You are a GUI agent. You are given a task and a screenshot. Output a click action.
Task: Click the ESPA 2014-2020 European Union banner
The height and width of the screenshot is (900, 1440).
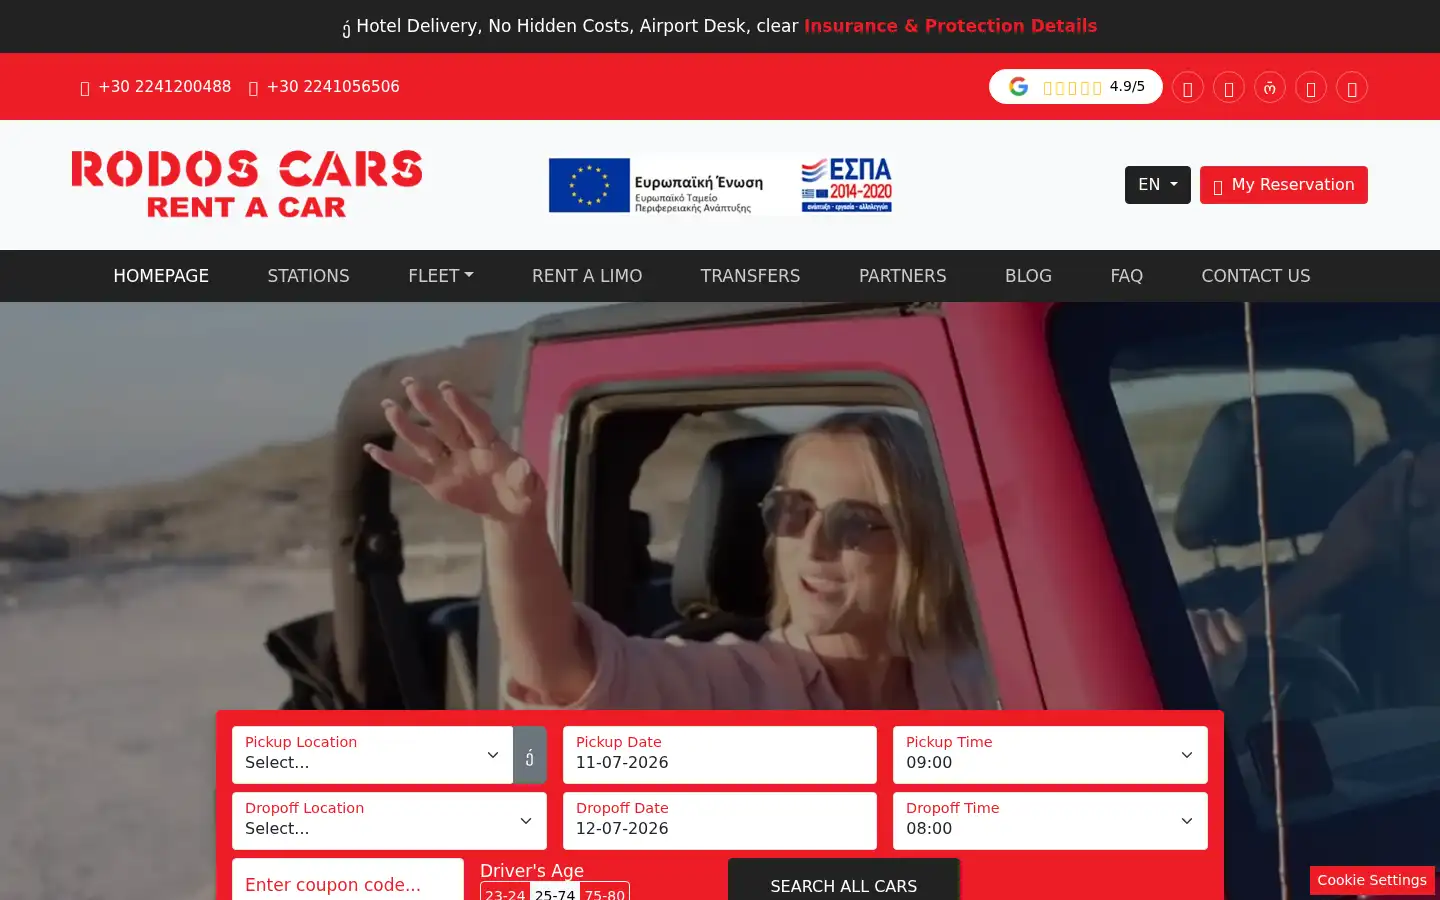point(720,185)
